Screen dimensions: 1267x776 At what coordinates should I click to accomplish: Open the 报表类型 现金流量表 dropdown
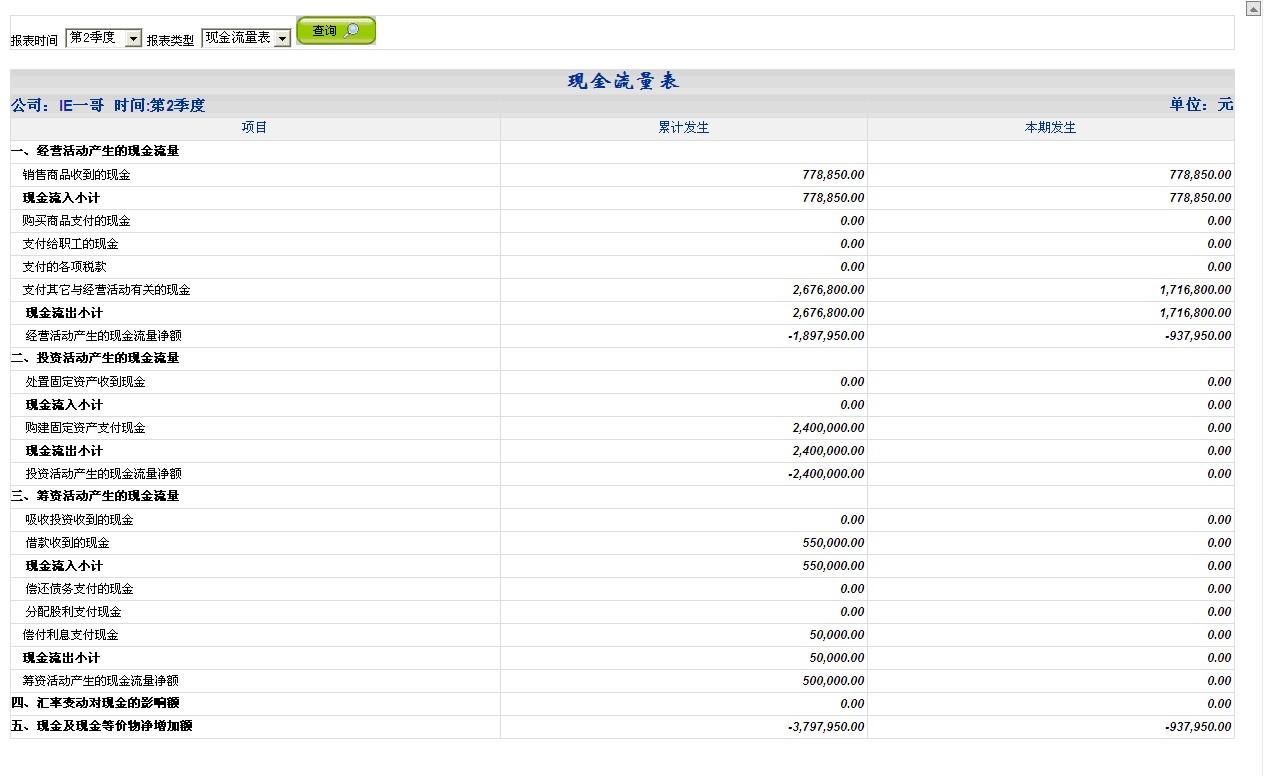point(246,38)
